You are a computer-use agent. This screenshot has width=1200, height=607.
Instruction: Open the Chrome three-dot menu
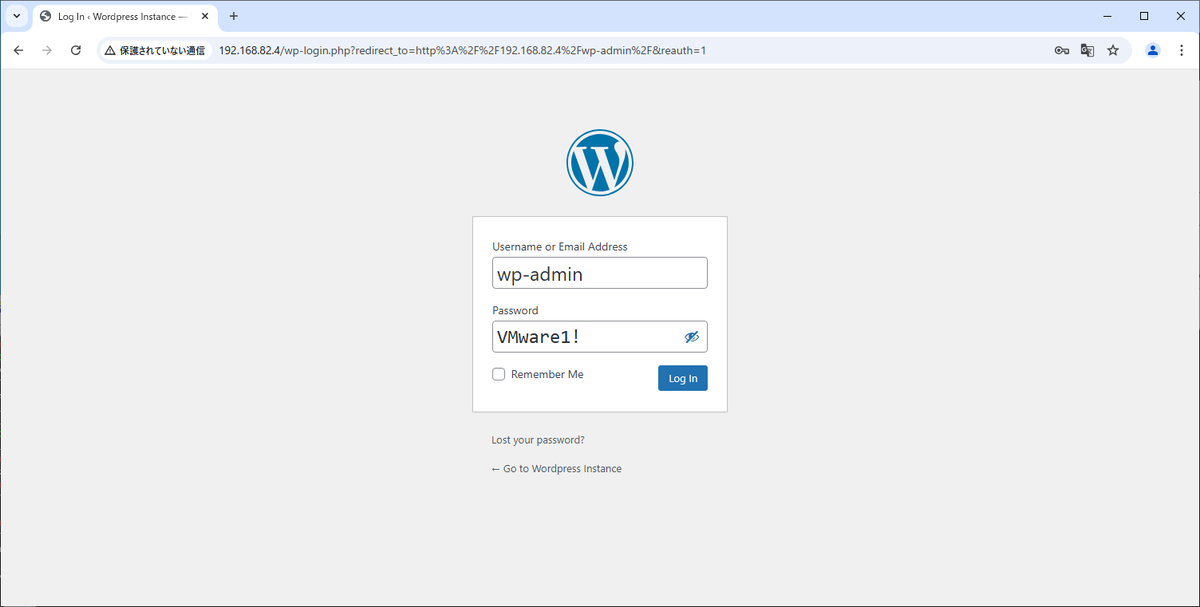click(x=1181, y=50)
